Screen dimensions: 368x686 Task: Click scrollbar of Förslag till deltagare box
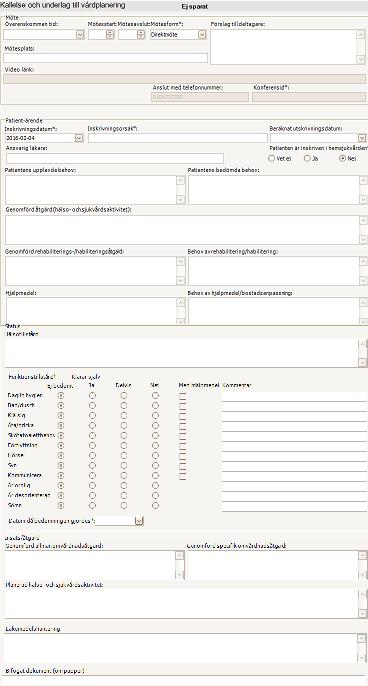361,47
